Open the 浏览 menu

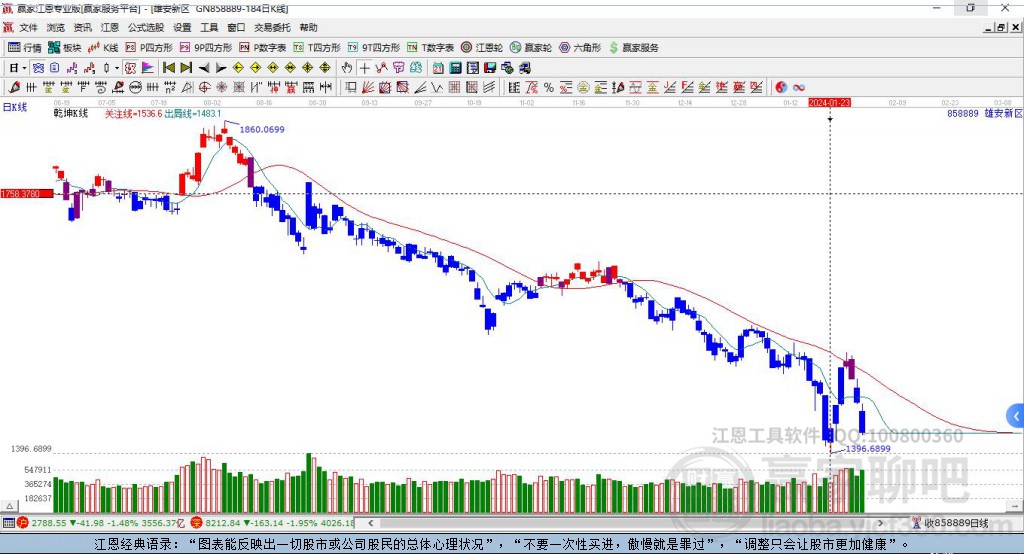tap(56, 27)
